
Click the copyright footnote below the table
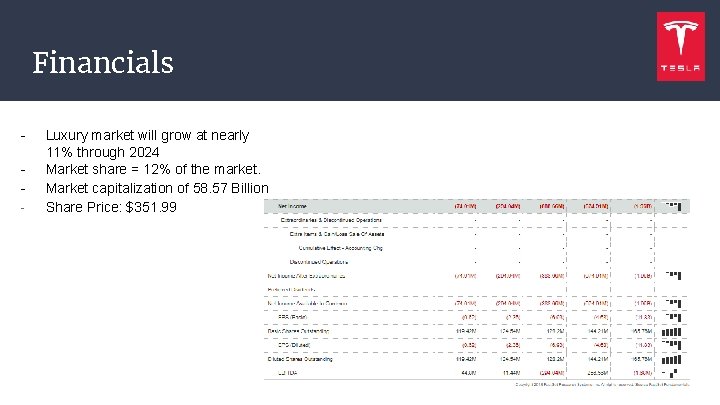point(602,385)
